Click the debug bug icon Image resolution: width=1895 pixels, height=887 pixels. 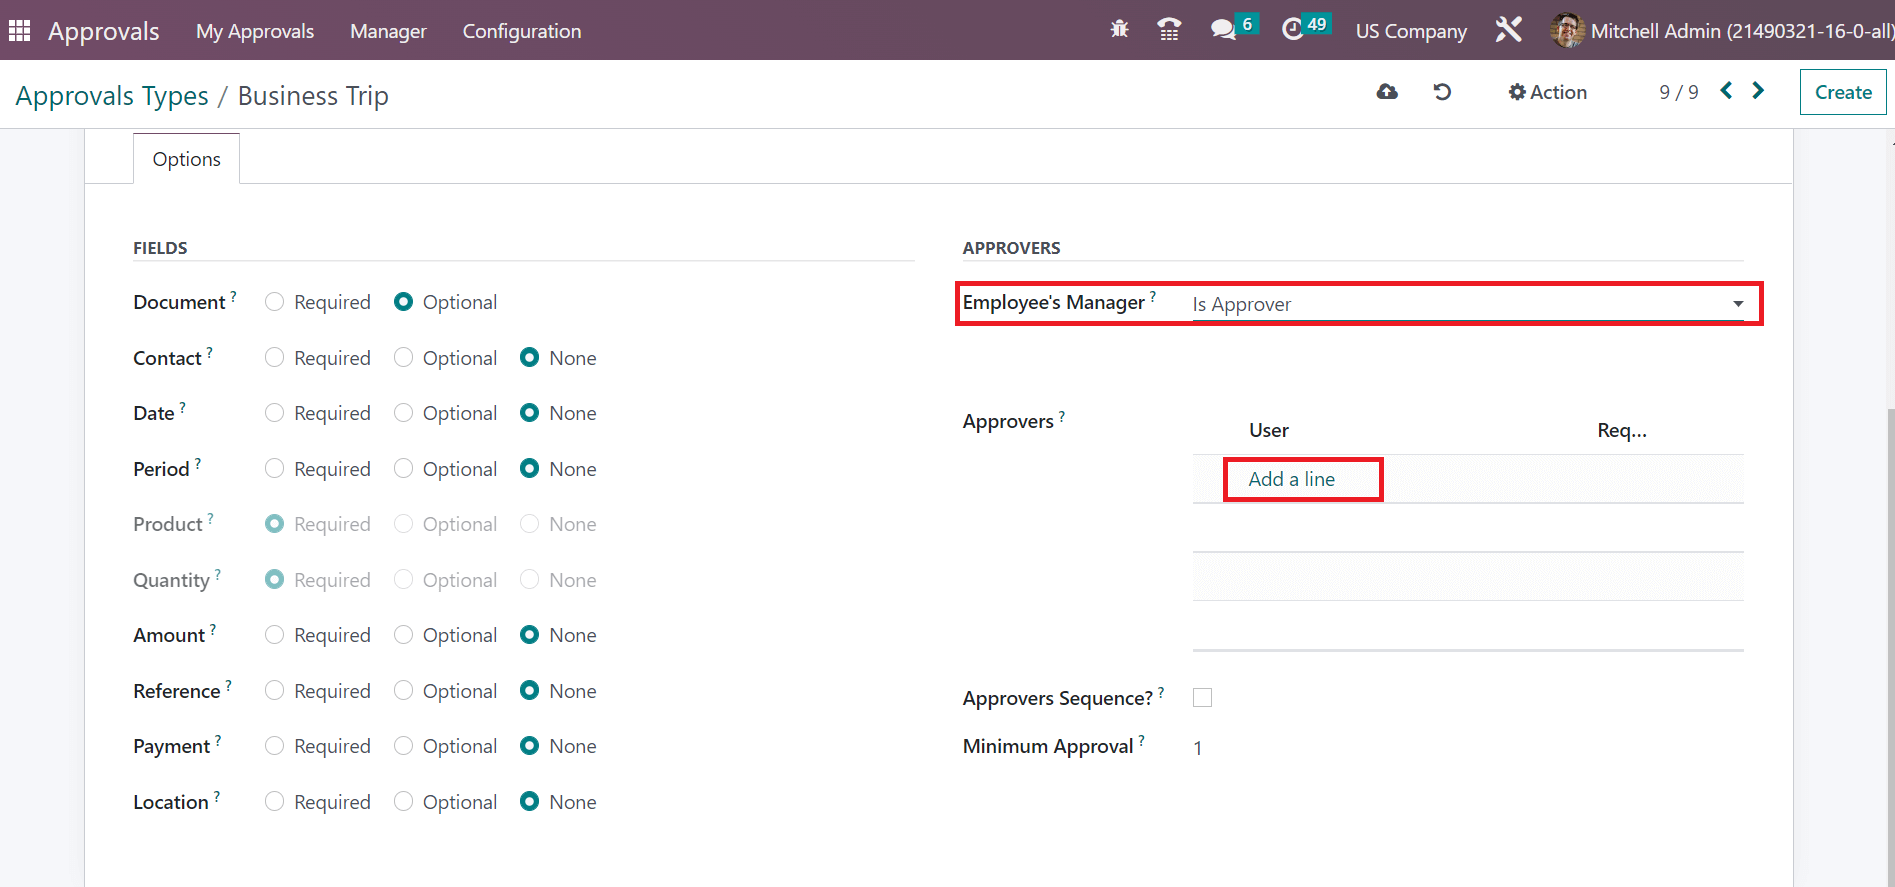1119,30
